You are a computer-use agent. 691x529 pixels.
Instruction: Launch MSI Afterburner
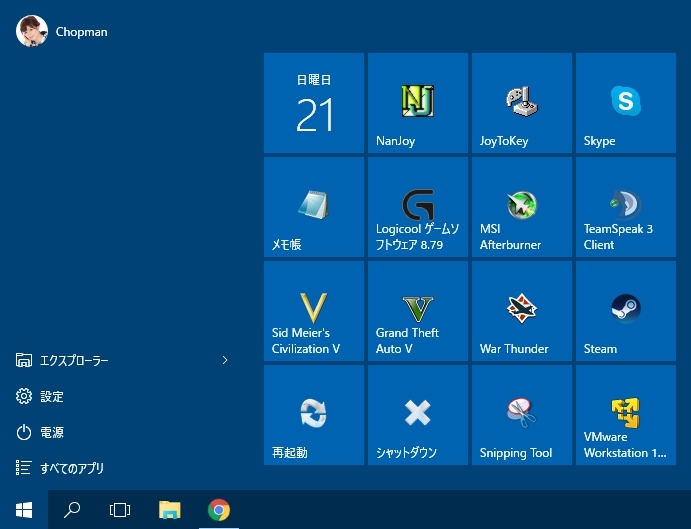click(521, 207)
